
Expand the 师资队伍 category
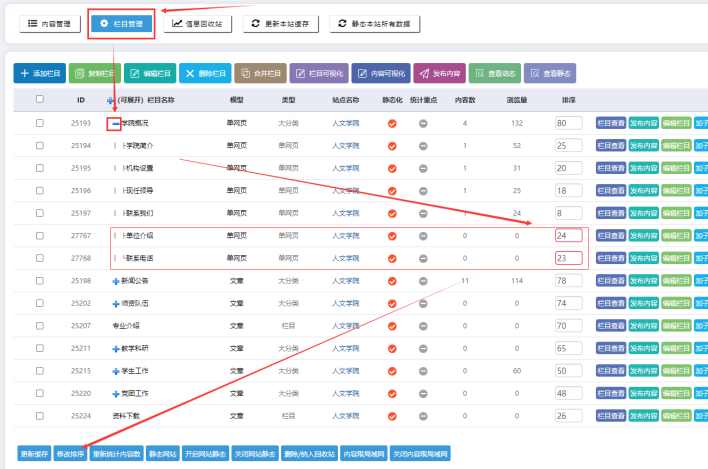pyautogui.click(x=116, y=302)
